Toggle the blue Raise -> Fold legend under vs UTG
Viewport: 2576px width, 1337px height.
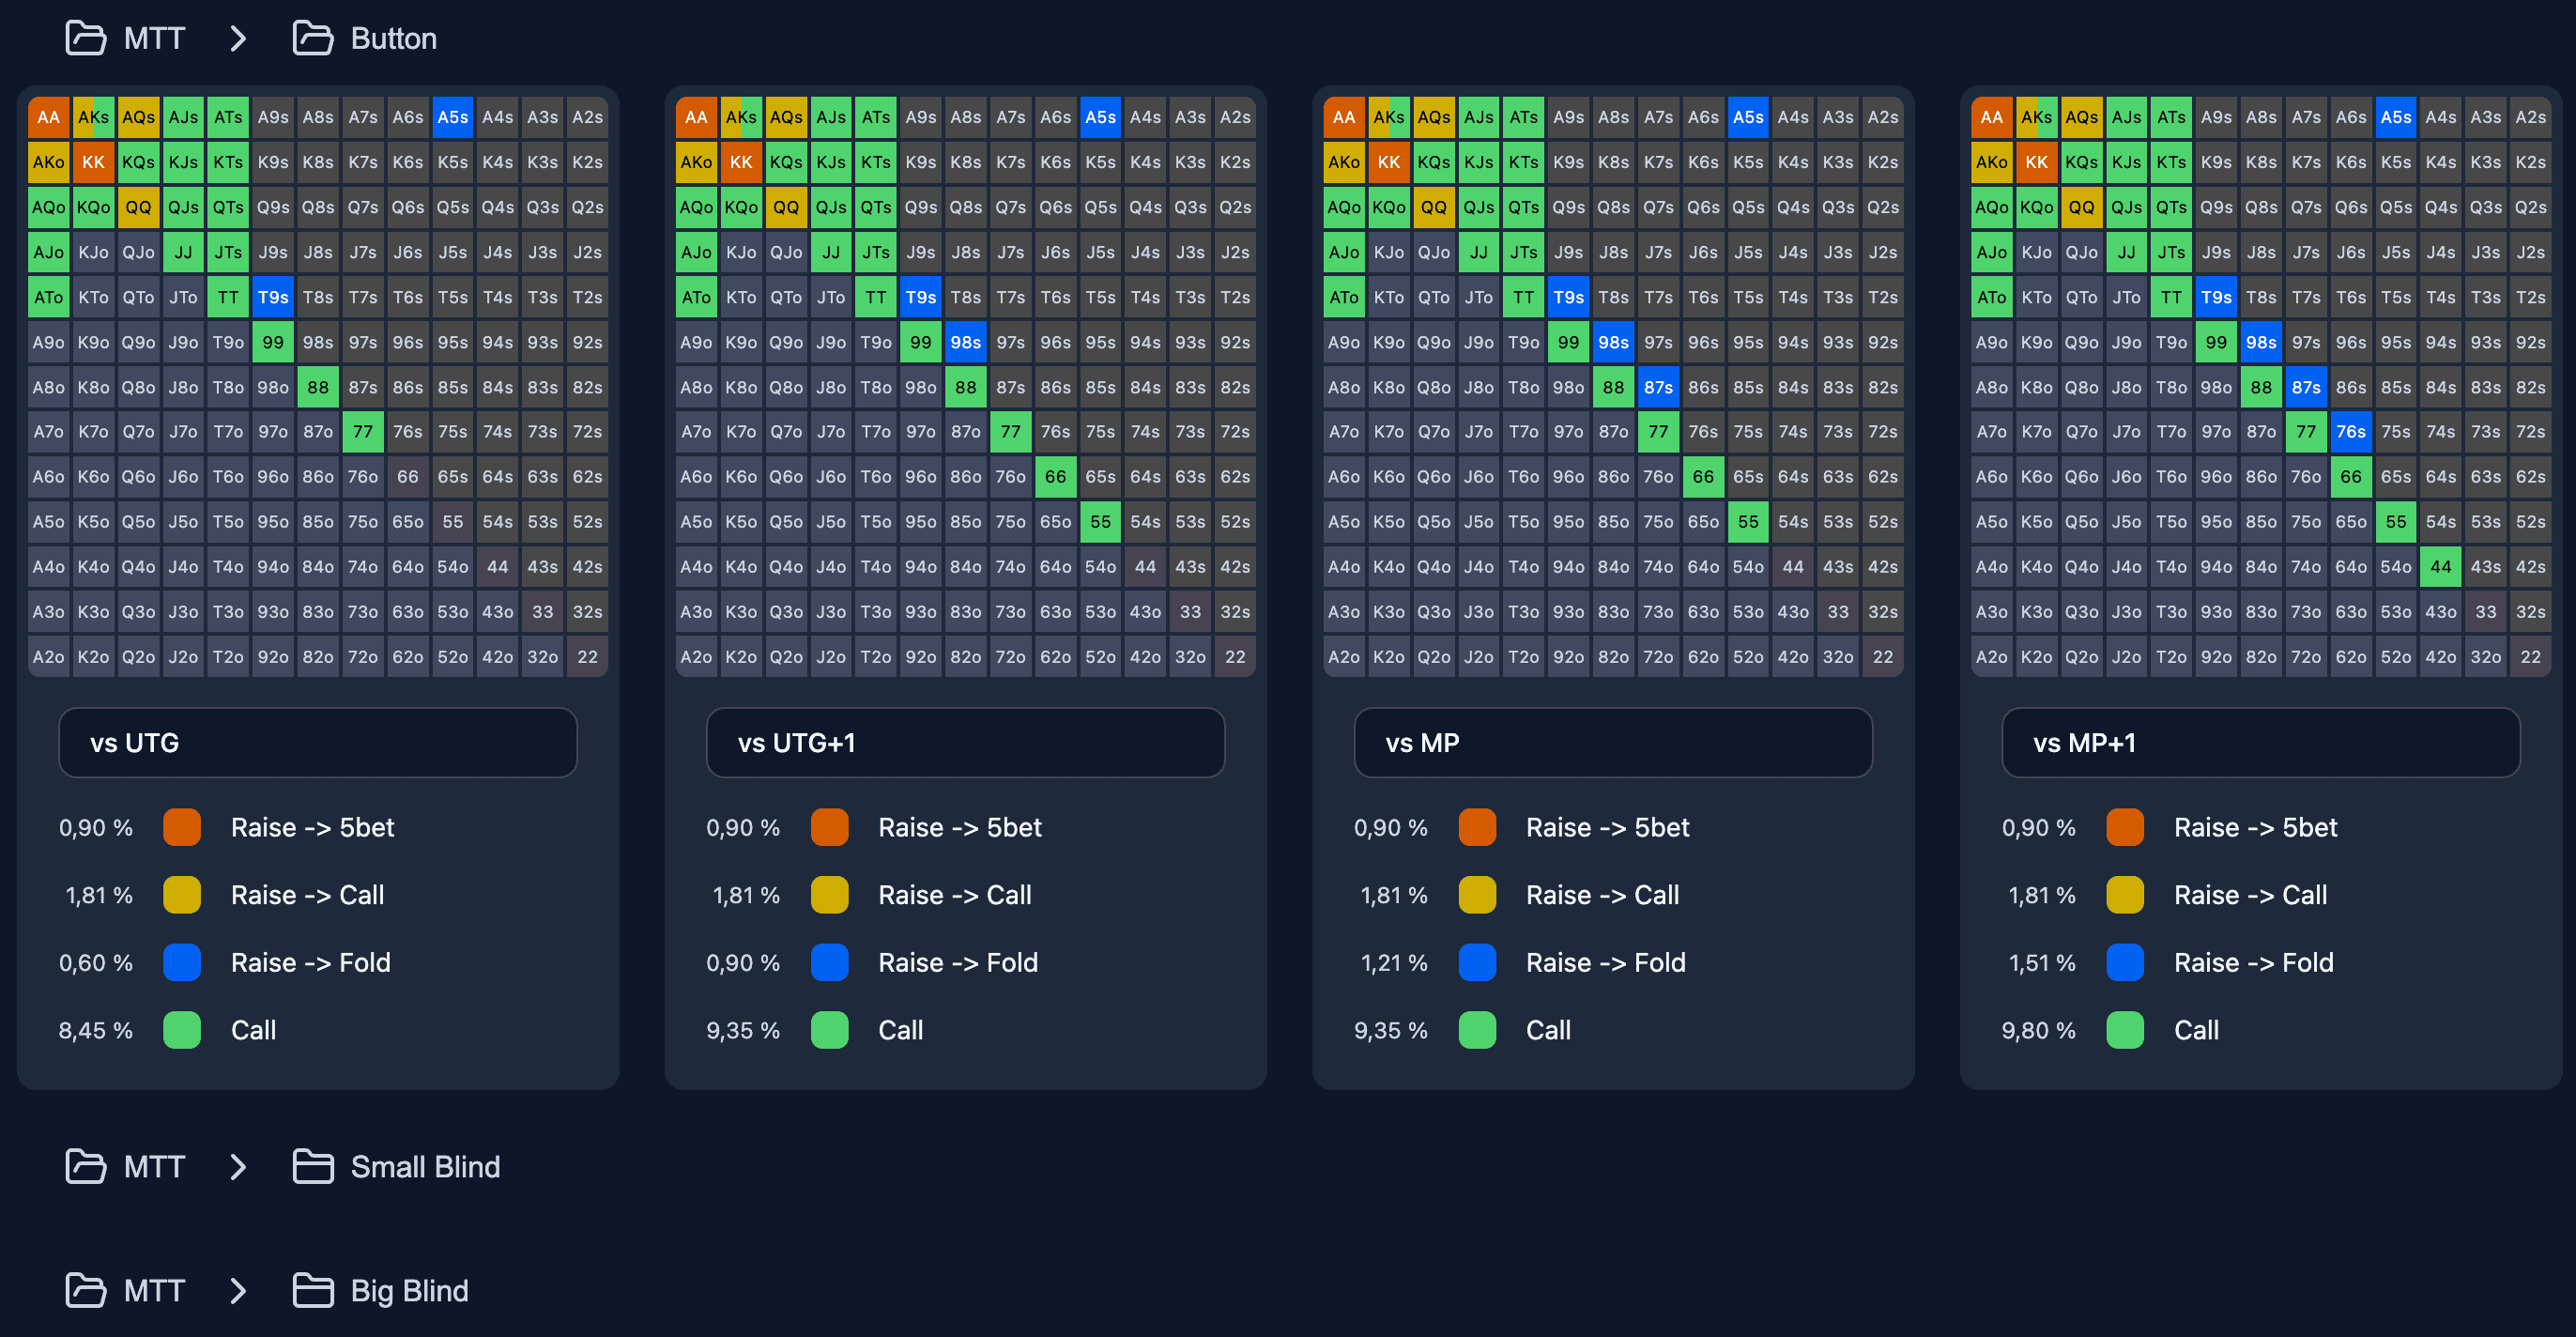(x=181, y=962)
